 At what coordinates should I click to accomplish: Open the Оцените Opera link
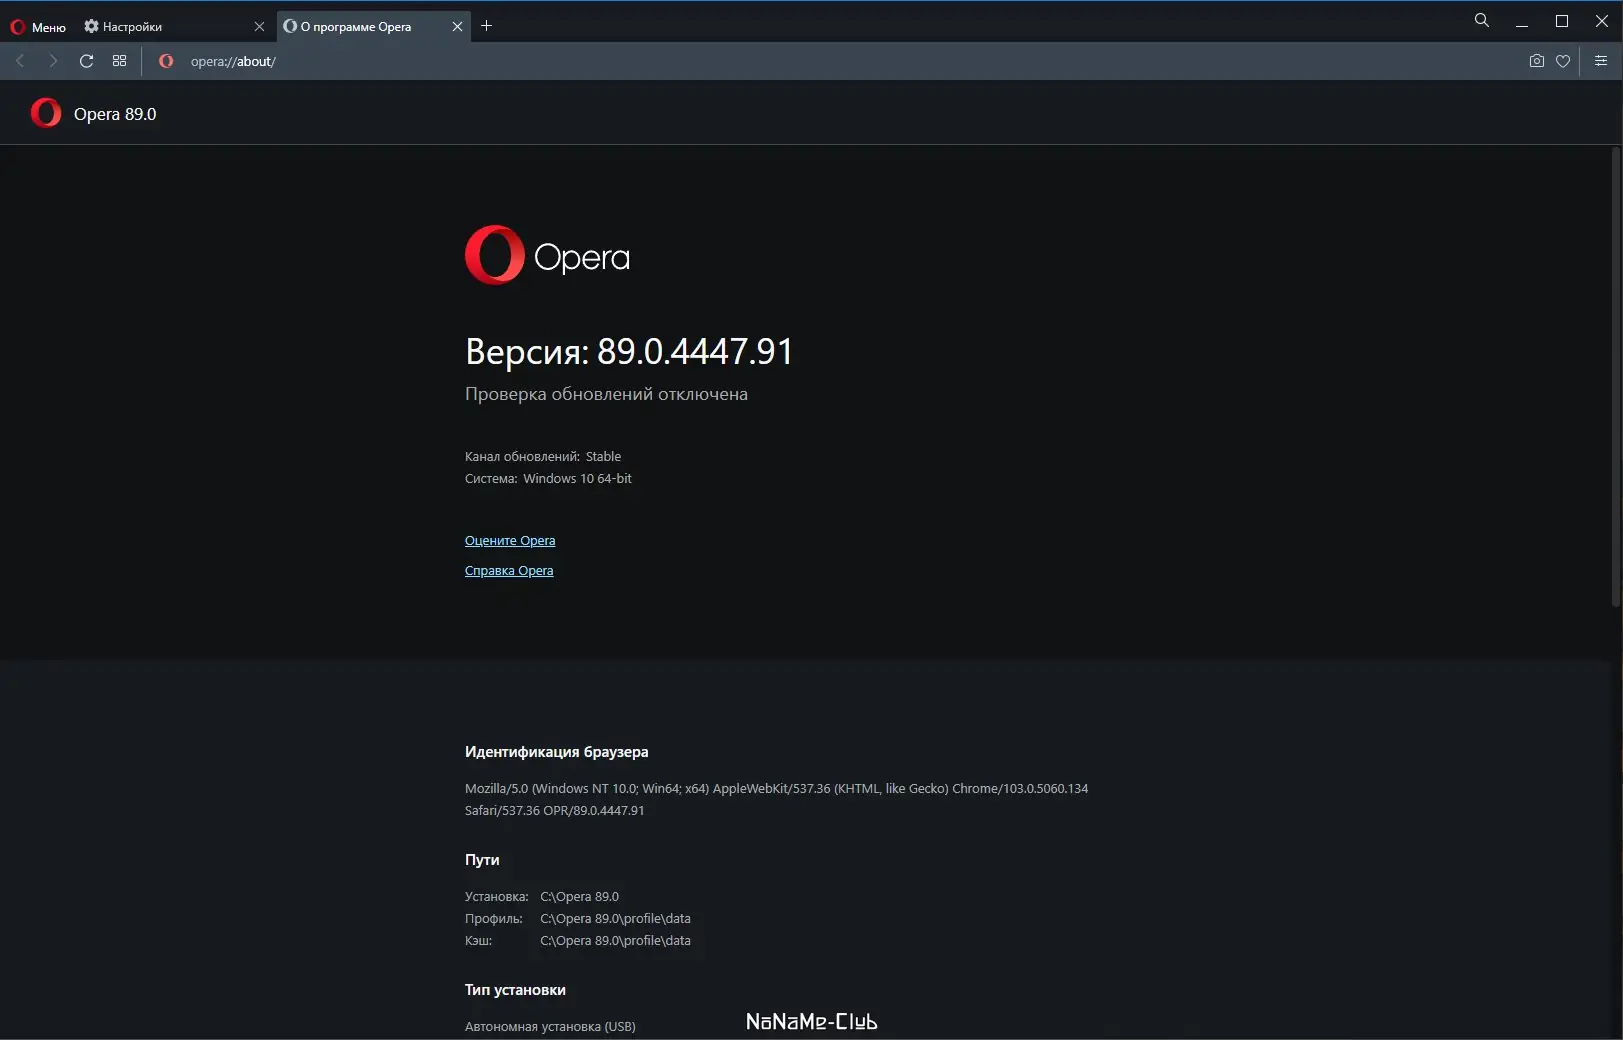[510, 541]
